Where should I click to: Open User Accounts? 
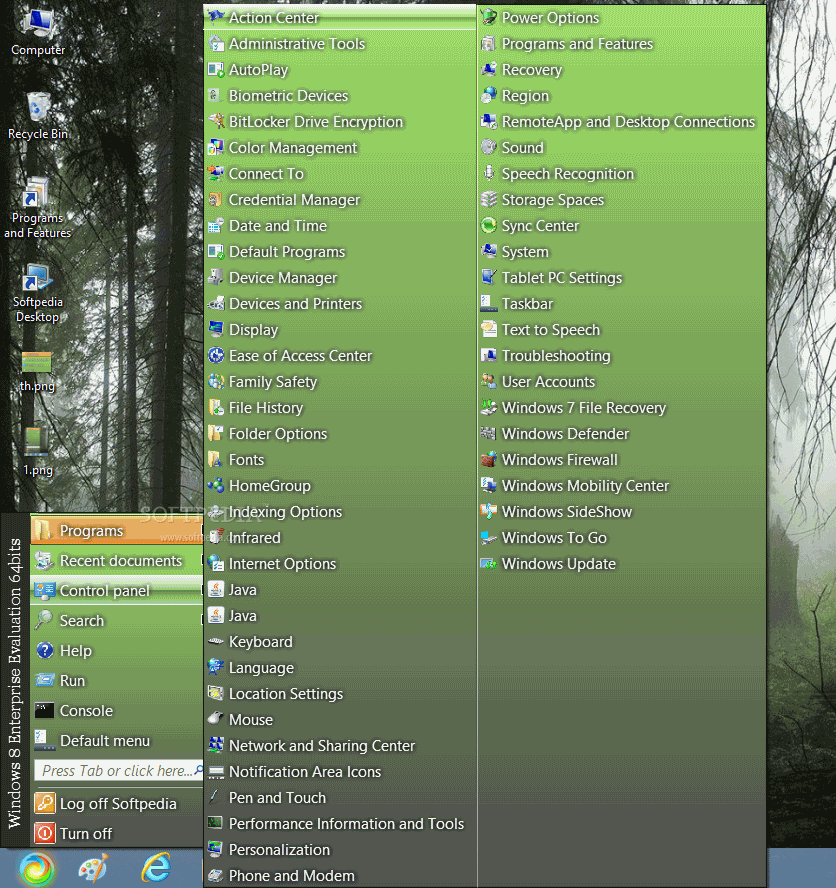tap(622, 382)
